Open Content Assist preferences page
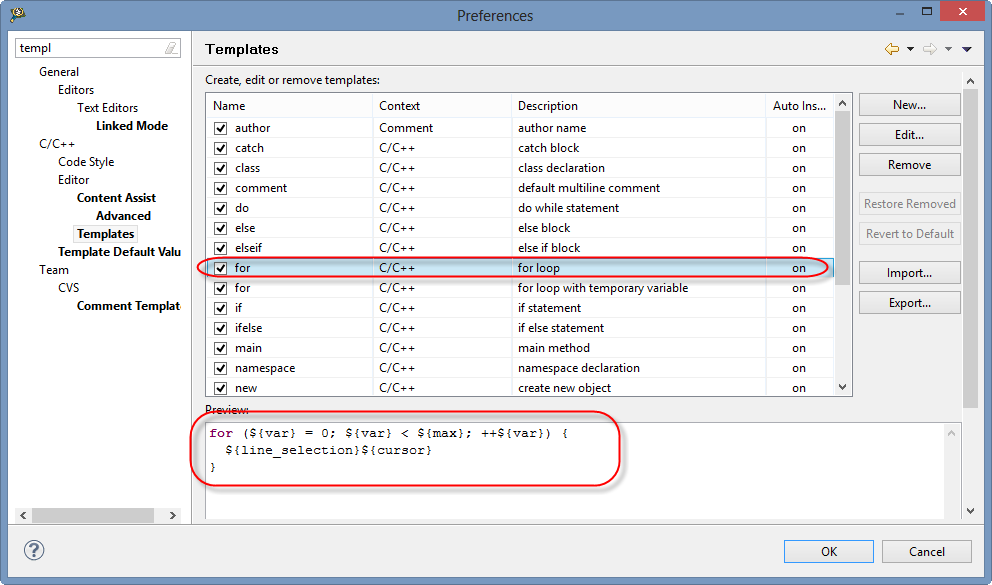 [116, 198]
